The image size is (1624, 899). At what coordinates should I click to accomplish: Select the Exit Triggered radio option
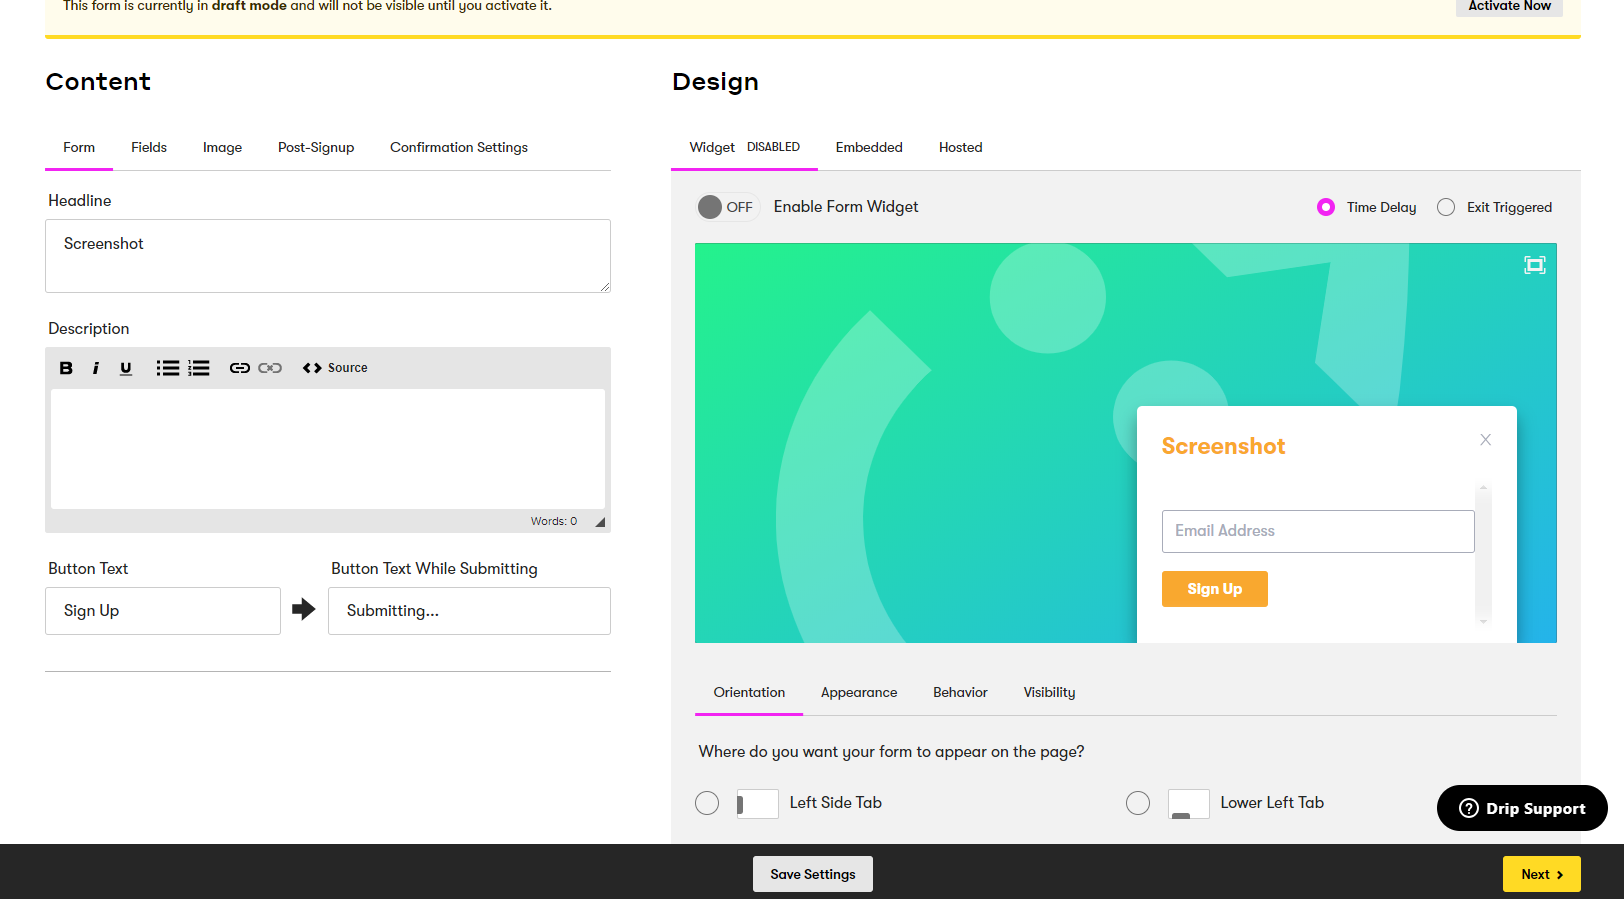tap(1446, 207)
